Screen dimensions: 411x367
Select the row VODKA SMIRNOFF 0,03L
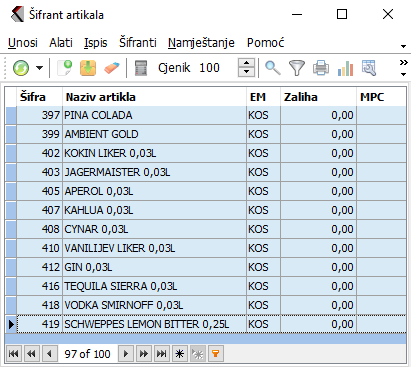206,305
